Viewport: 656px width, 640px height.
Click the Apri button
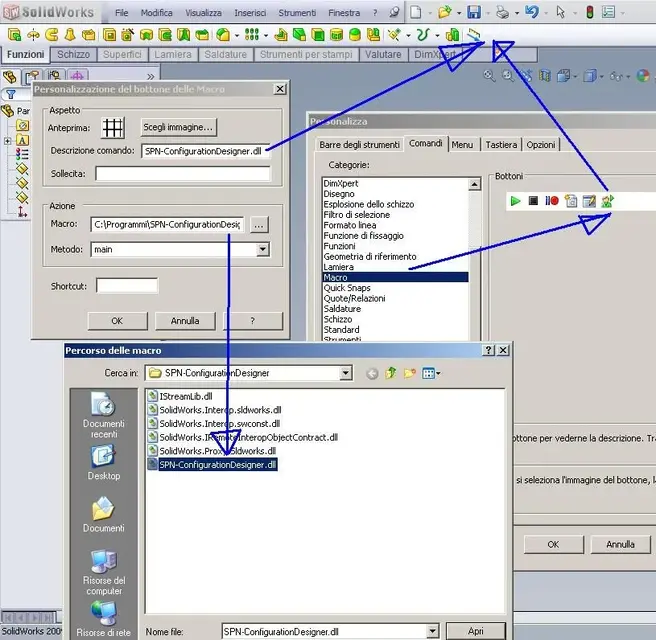pyautogui.click(x=476, y=631)
